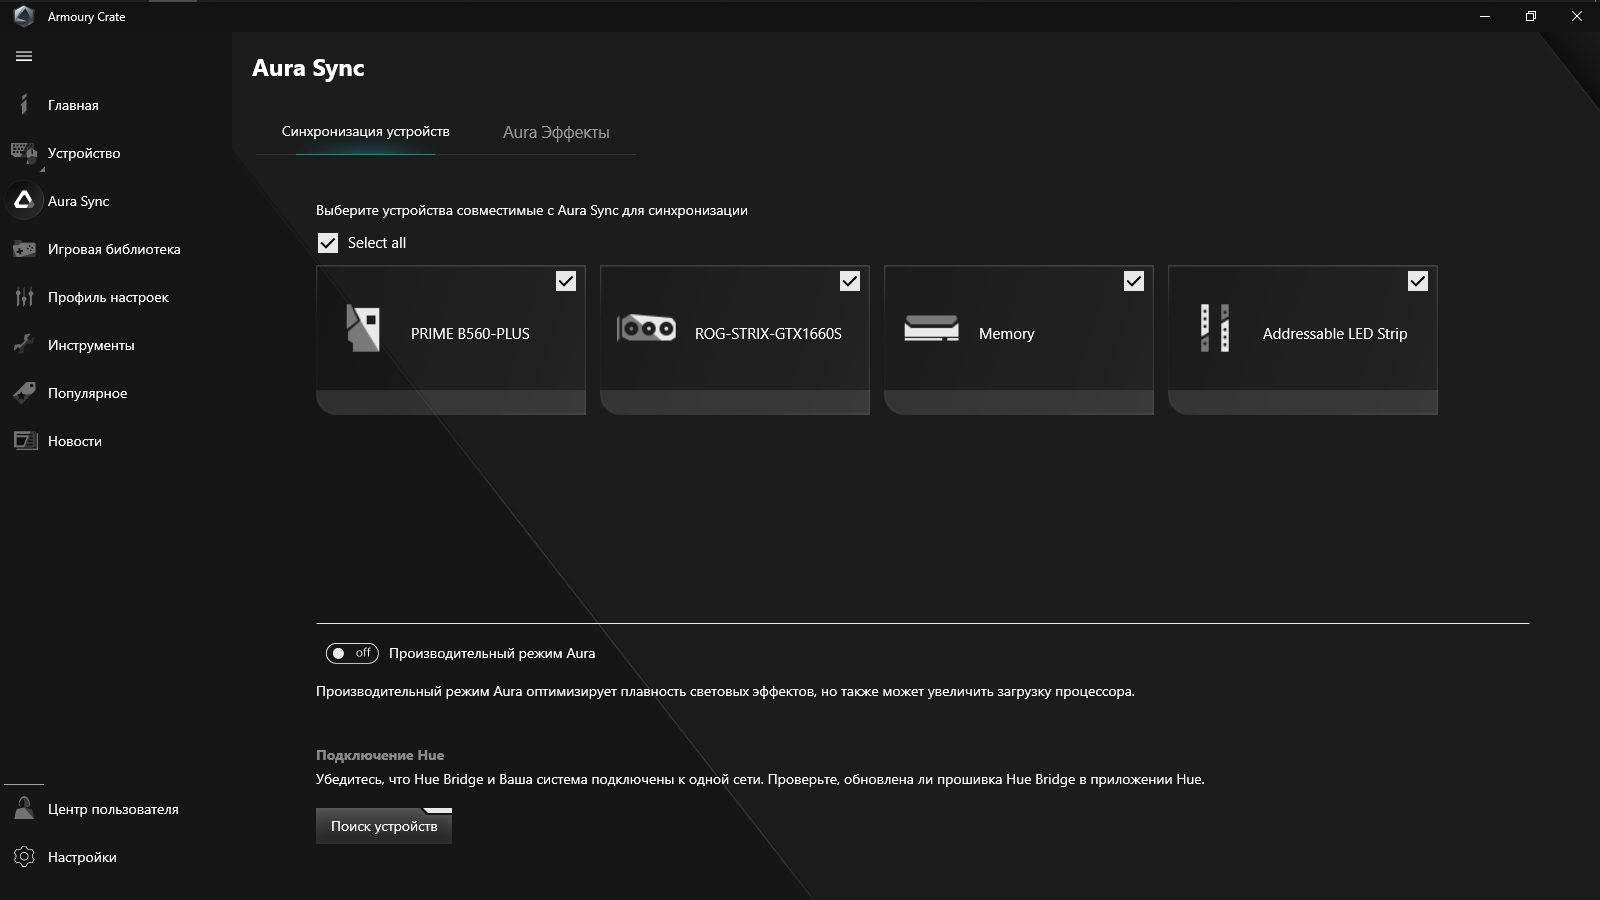Click the ROG-STRIX-GTX1660S label
Screen dimensions: 1600x900
coord(768,334)
